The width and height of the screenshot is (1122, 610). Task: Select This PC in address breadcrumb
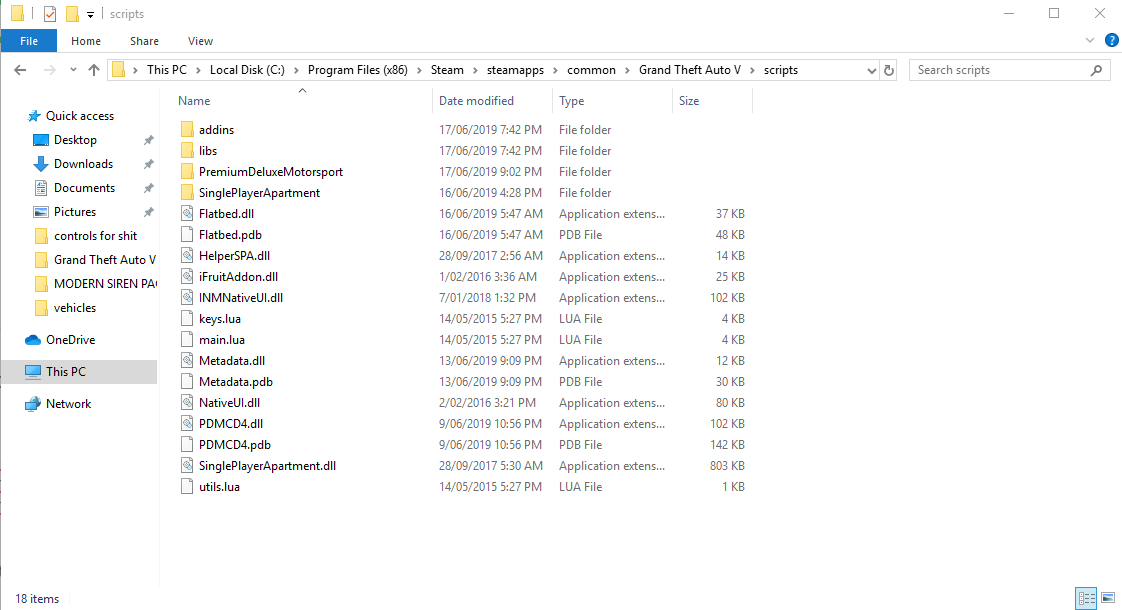coord(167,70)
